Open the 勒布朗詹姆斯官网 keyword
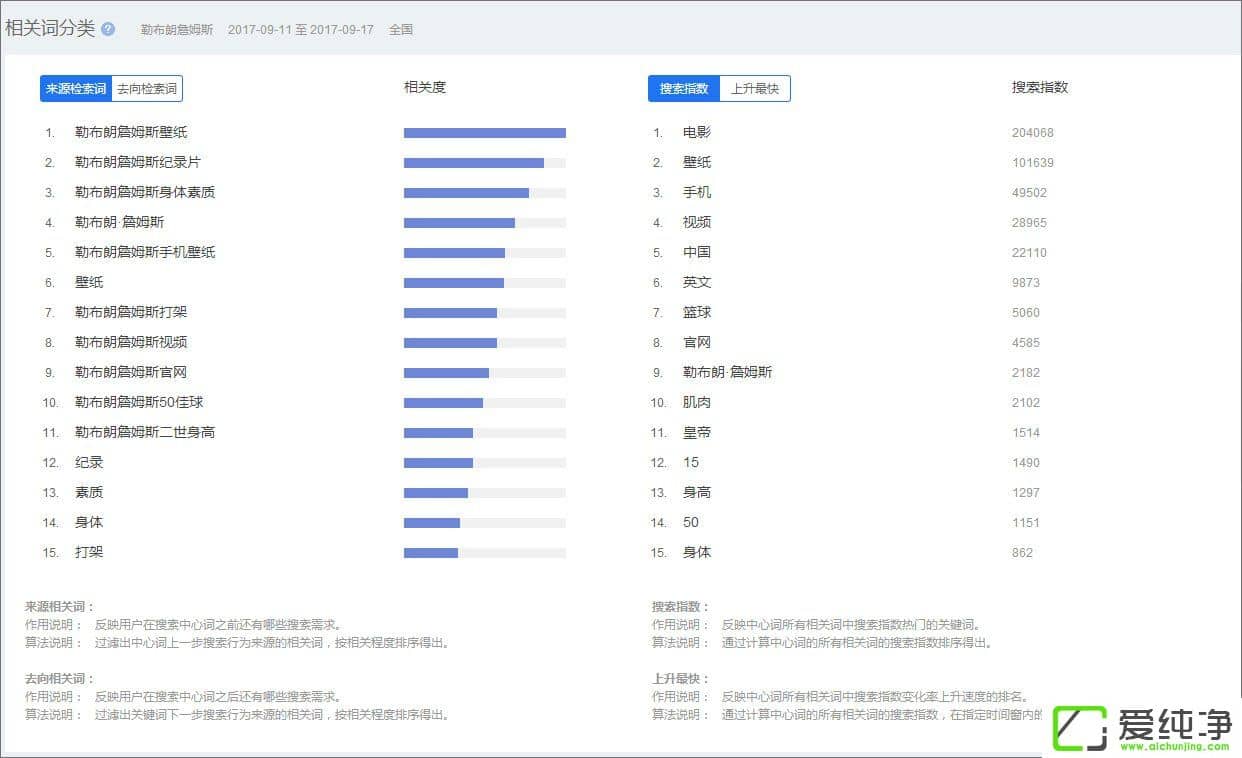 pos(131,372)
